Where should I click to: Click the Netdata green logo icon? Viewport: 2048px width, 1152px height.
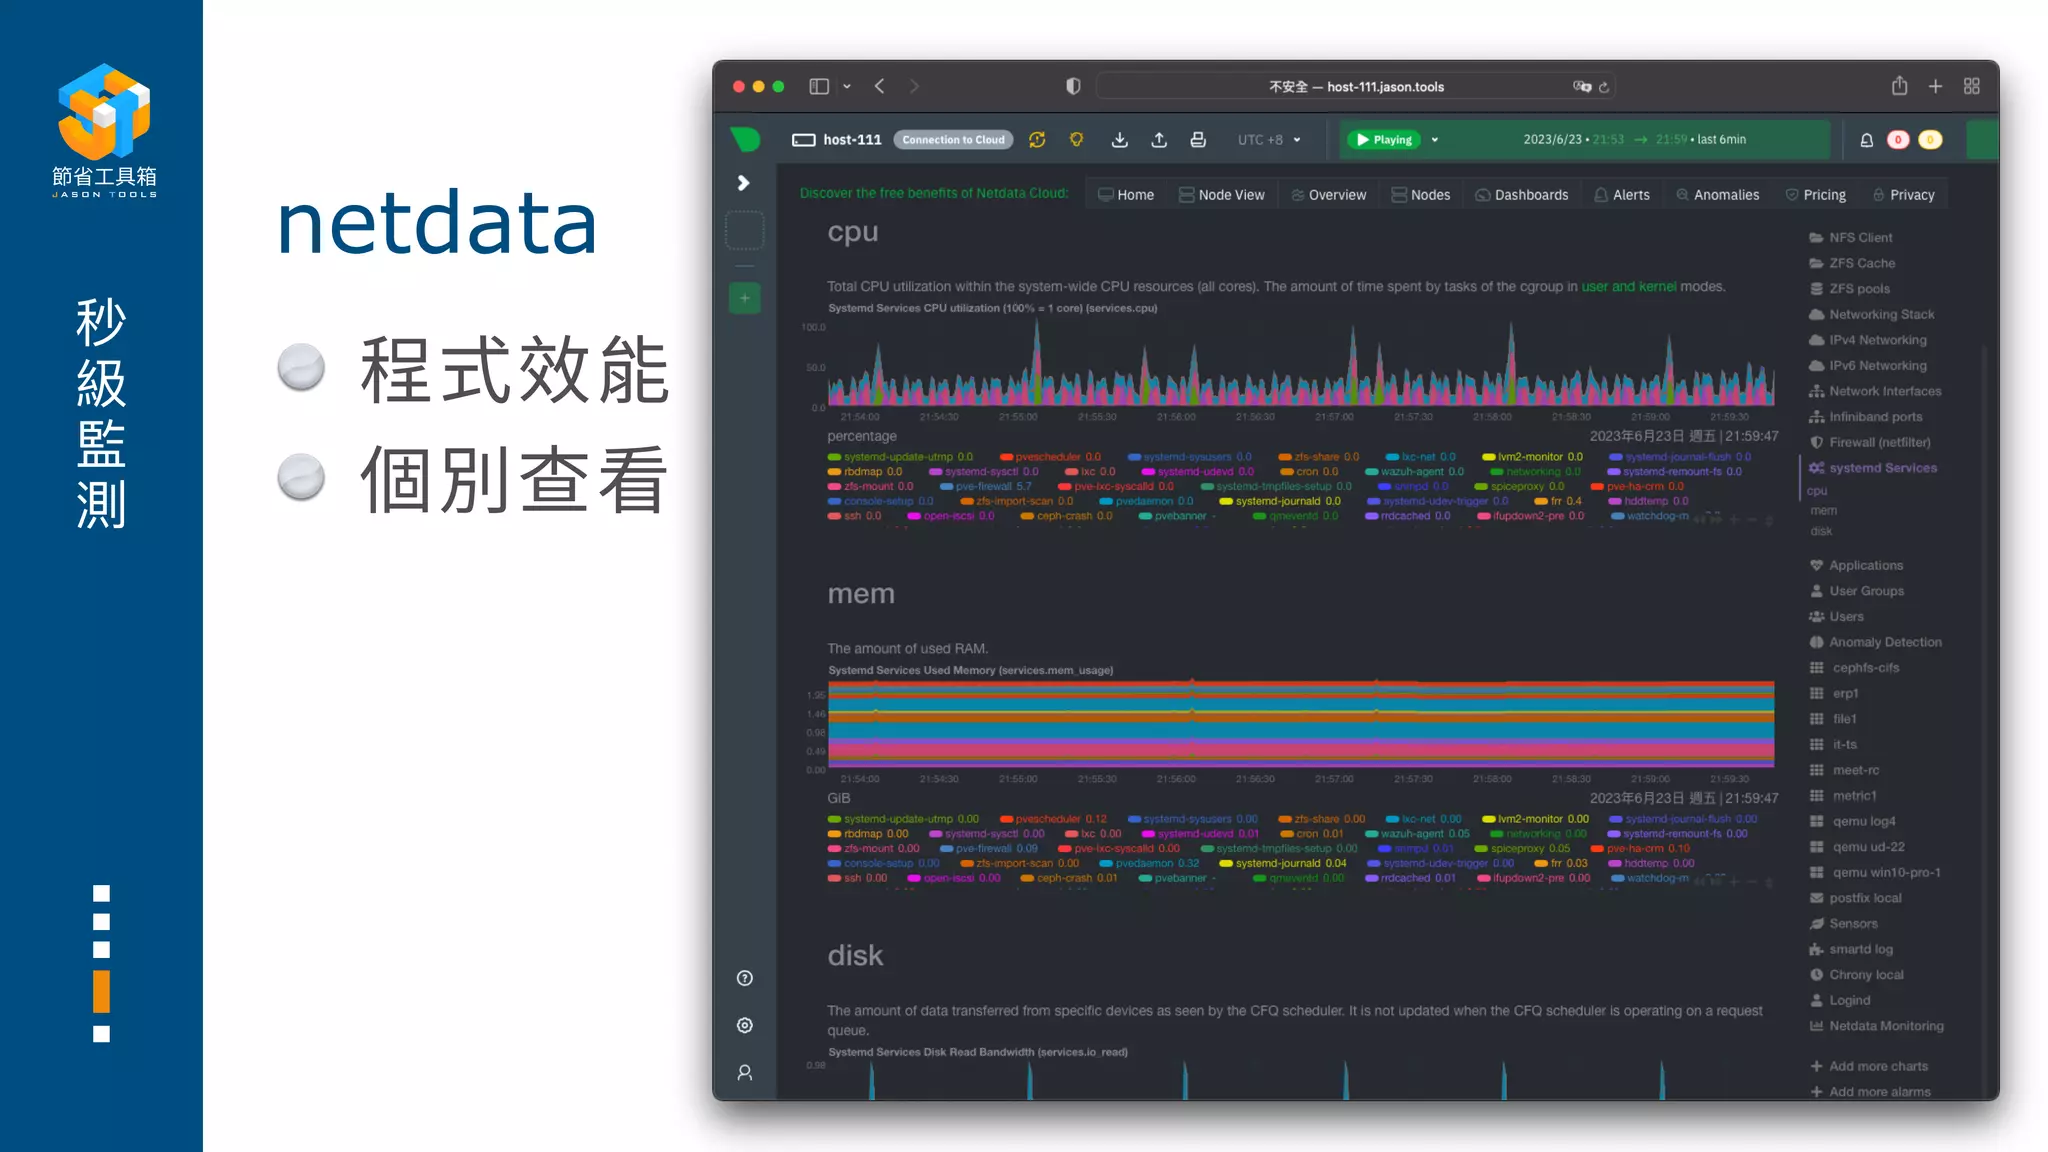pyautogui.click(x=745, y=139)
